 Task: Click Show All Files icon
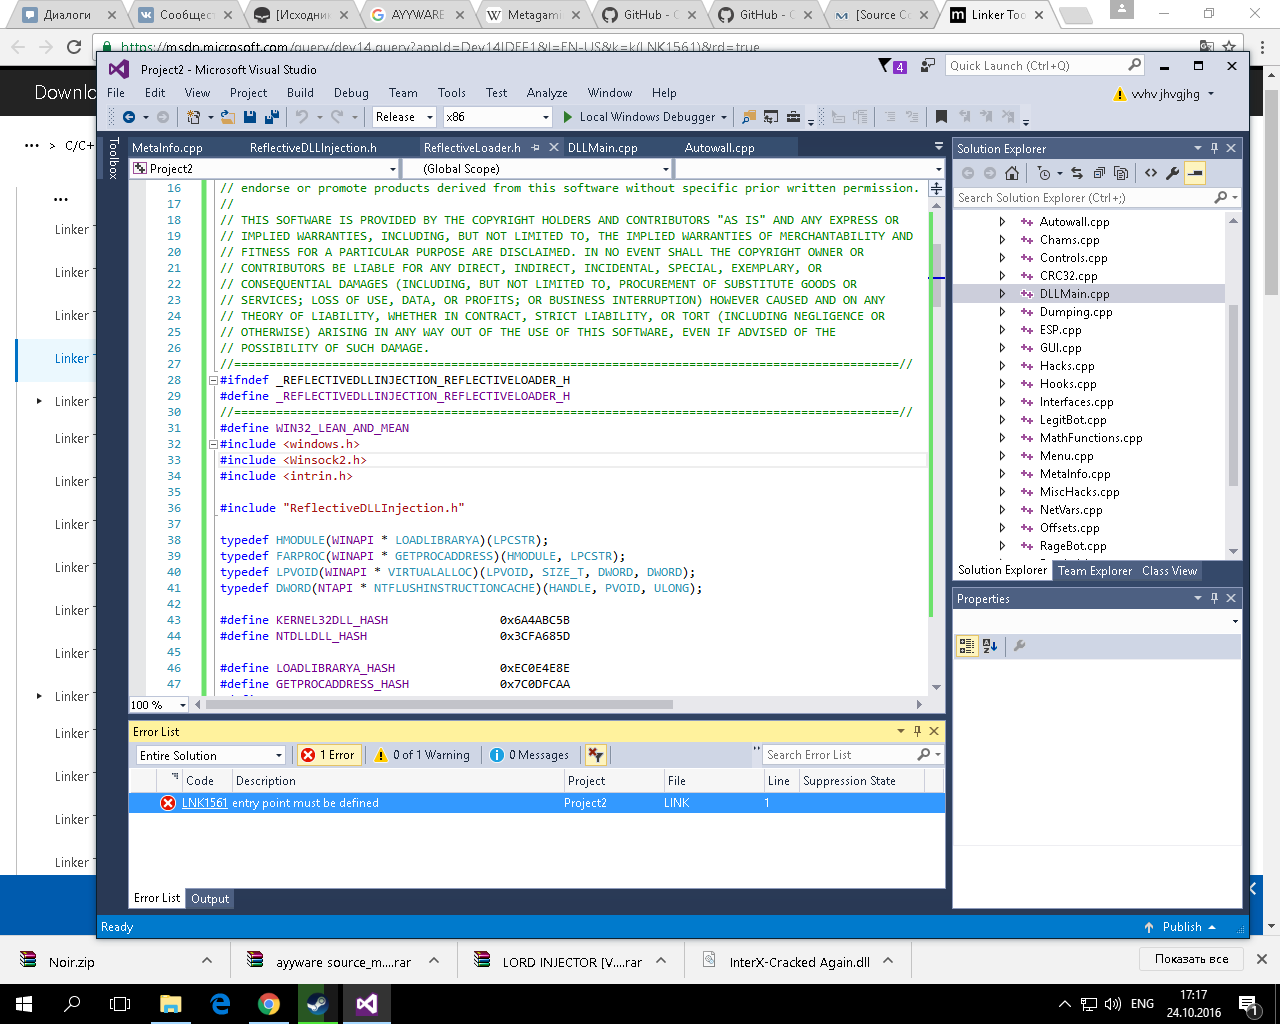[x=1121, y=173]
